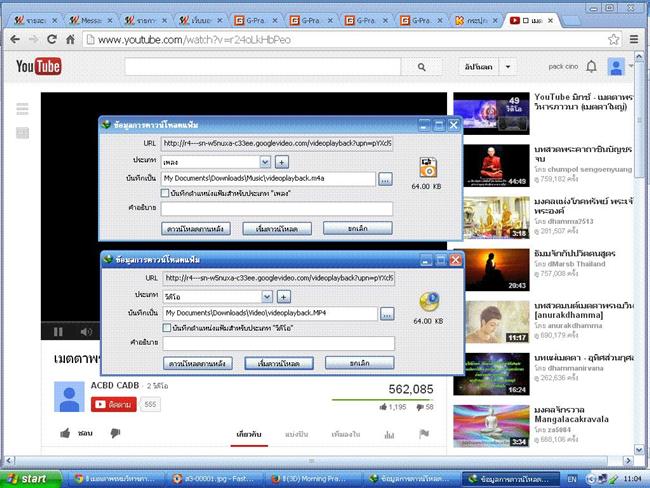650x488 pixels.
Task: Mute the video with speaker icon
Action: [x=86, y=332]
